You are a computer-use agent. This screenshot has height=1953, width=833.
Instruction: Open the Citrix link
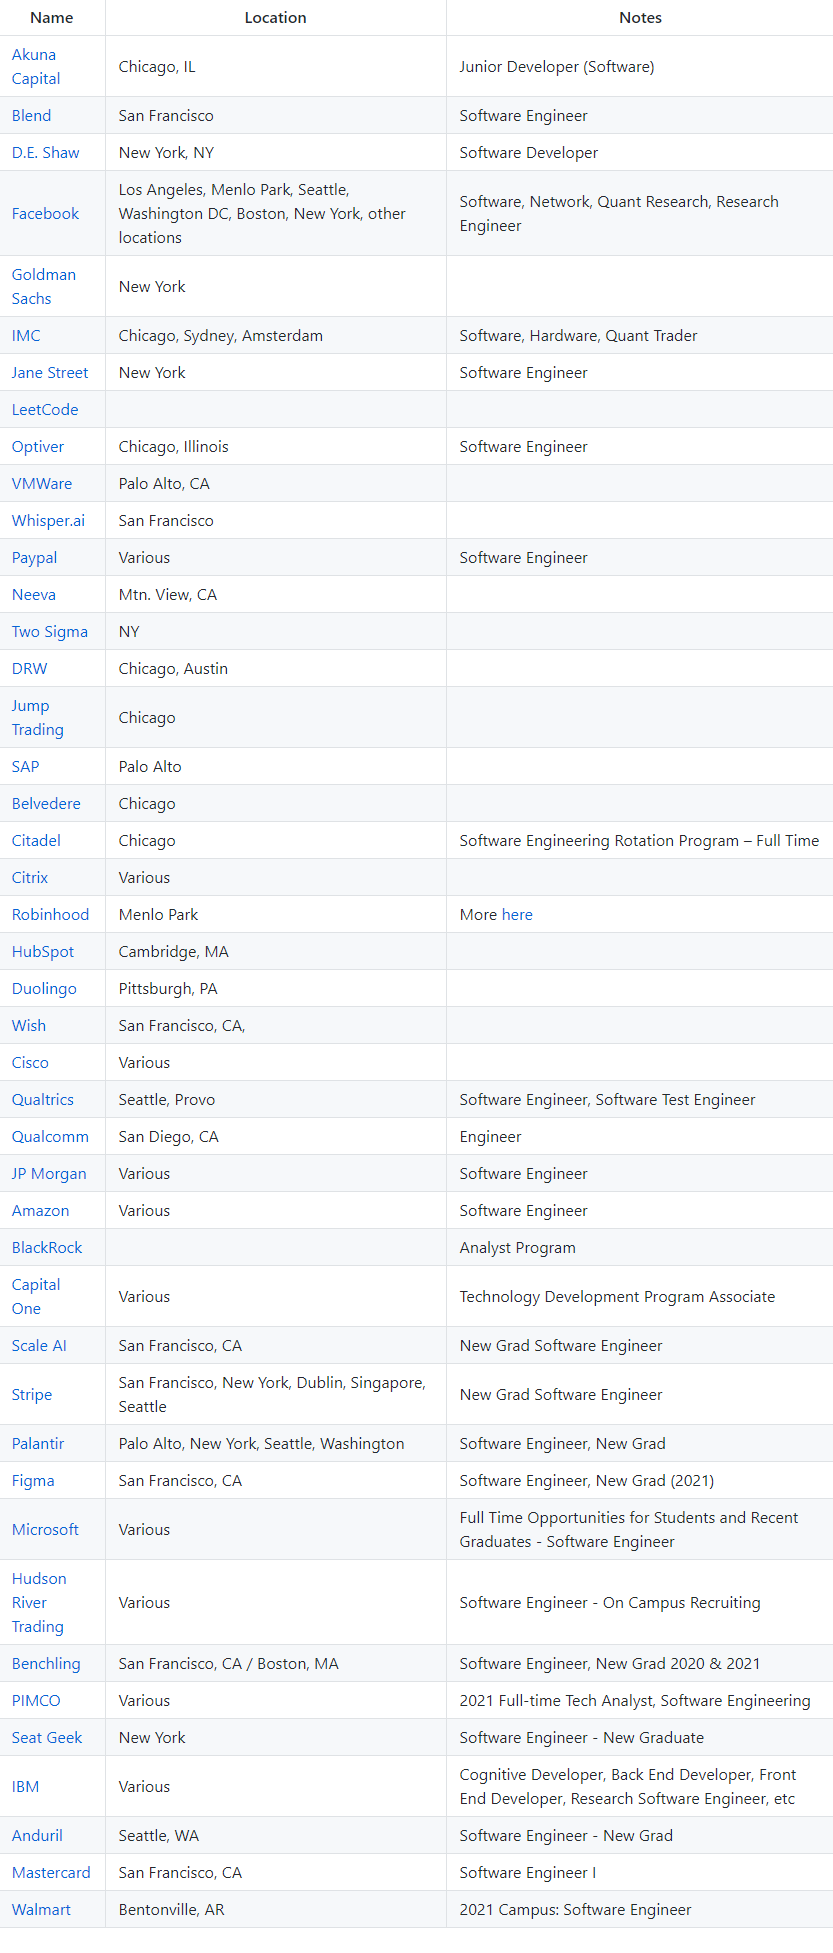30,878
